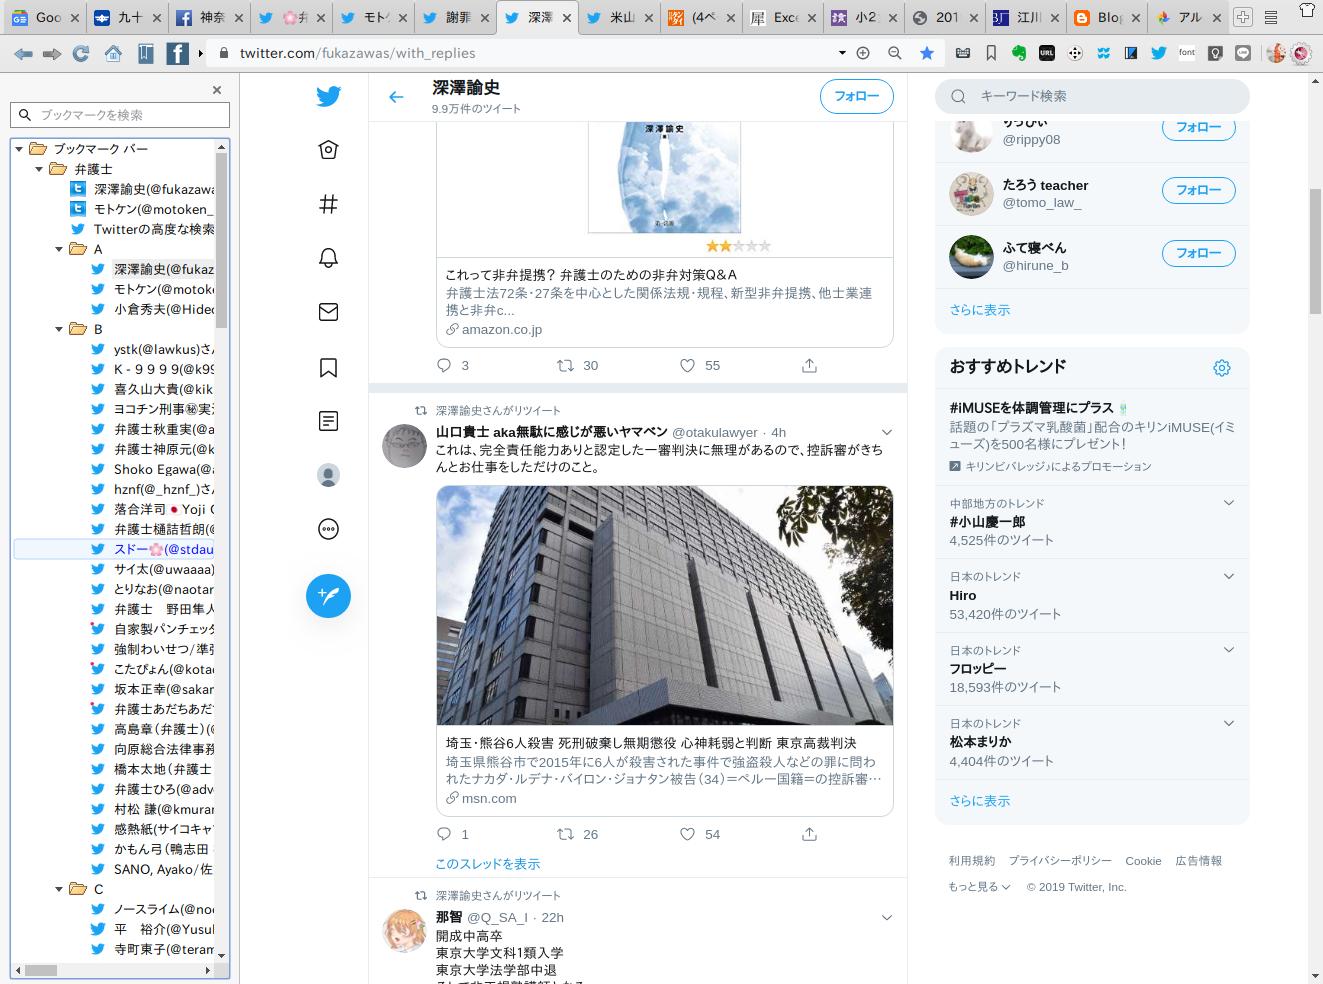Switch to the 江川 browser tab
This screenshot has width=1323, height=984.
[1025, 17]
